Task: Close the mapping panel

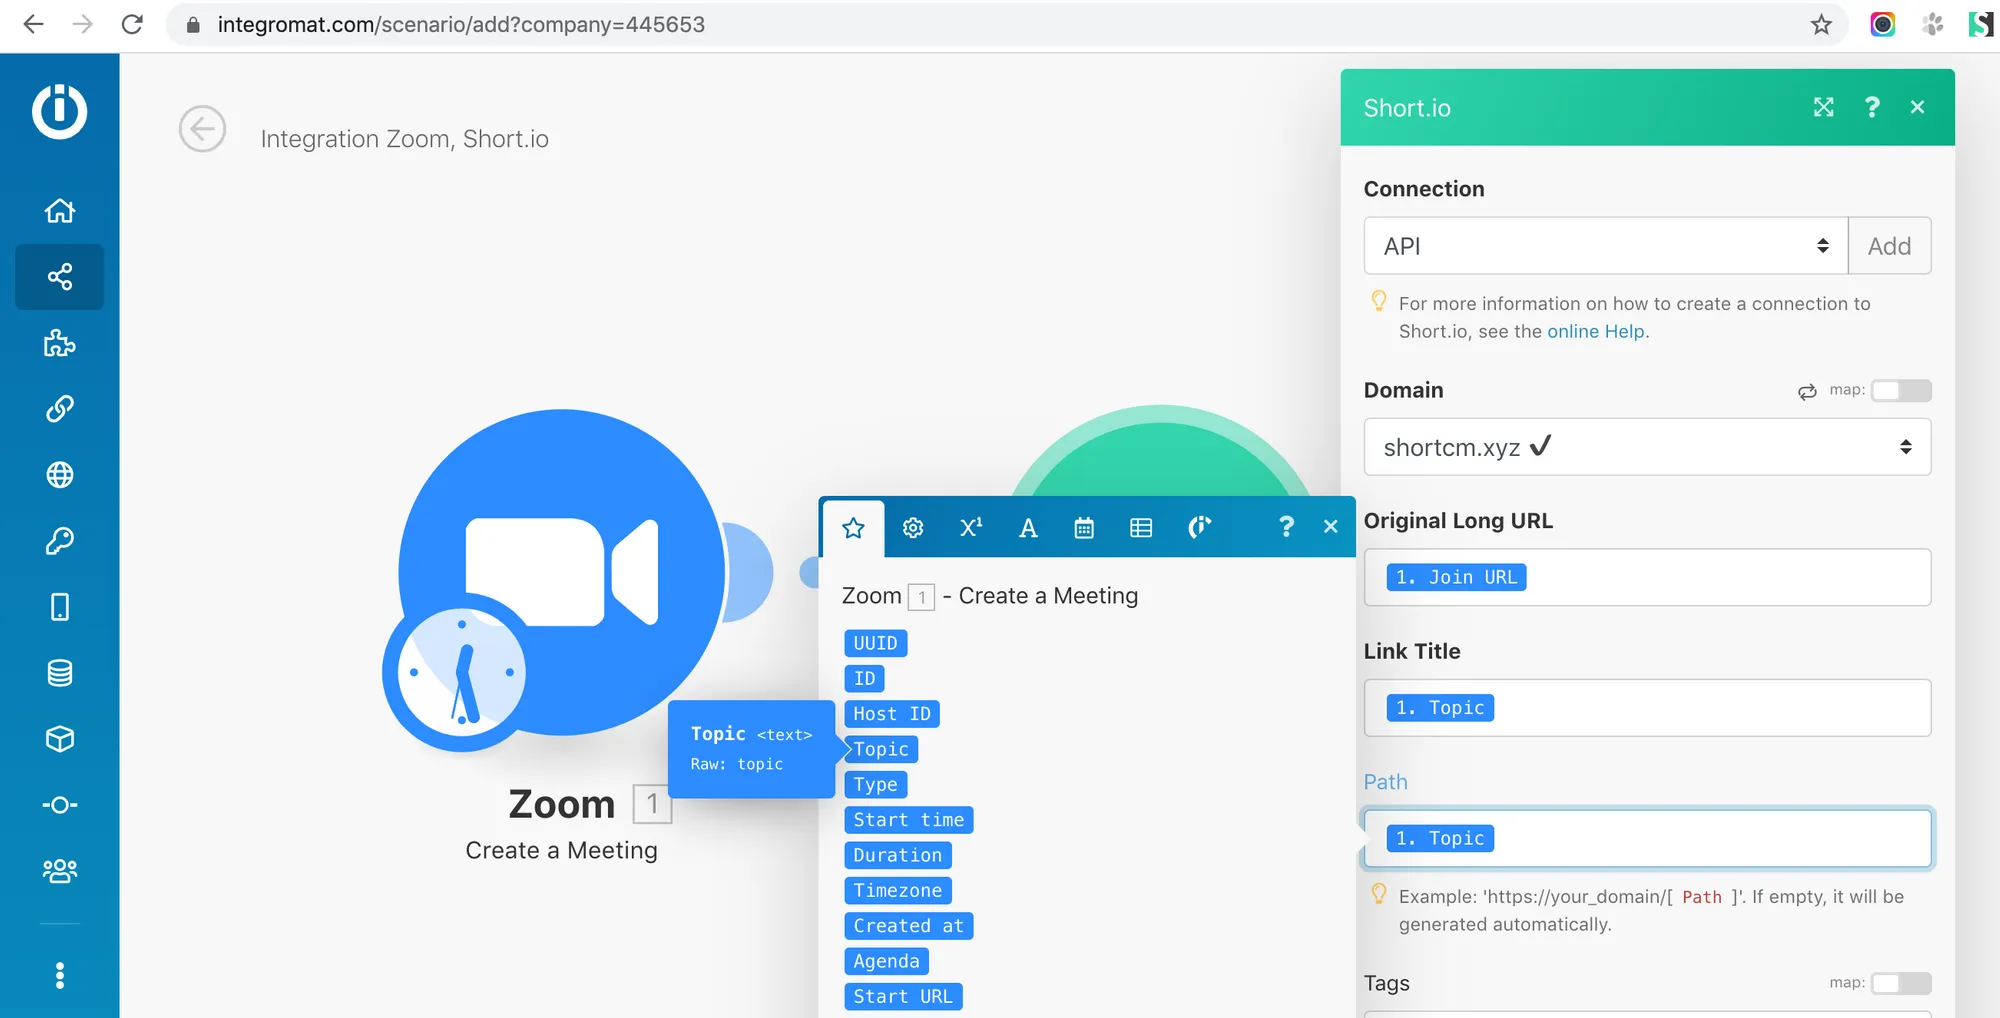Action: click(x=1331, y=527)
